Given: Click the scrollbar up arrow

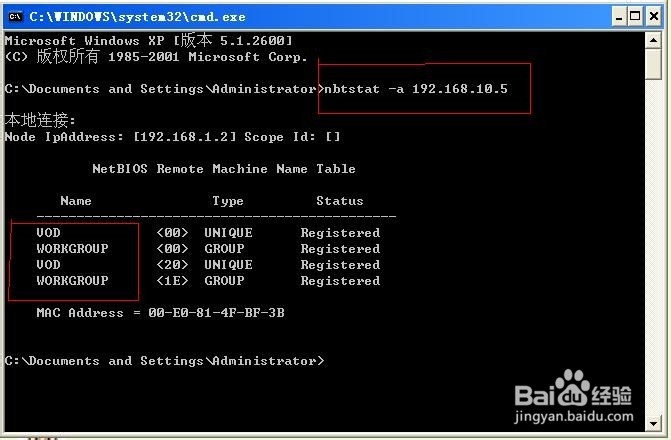Looking at the screenshot, I should tap(653, 41).
